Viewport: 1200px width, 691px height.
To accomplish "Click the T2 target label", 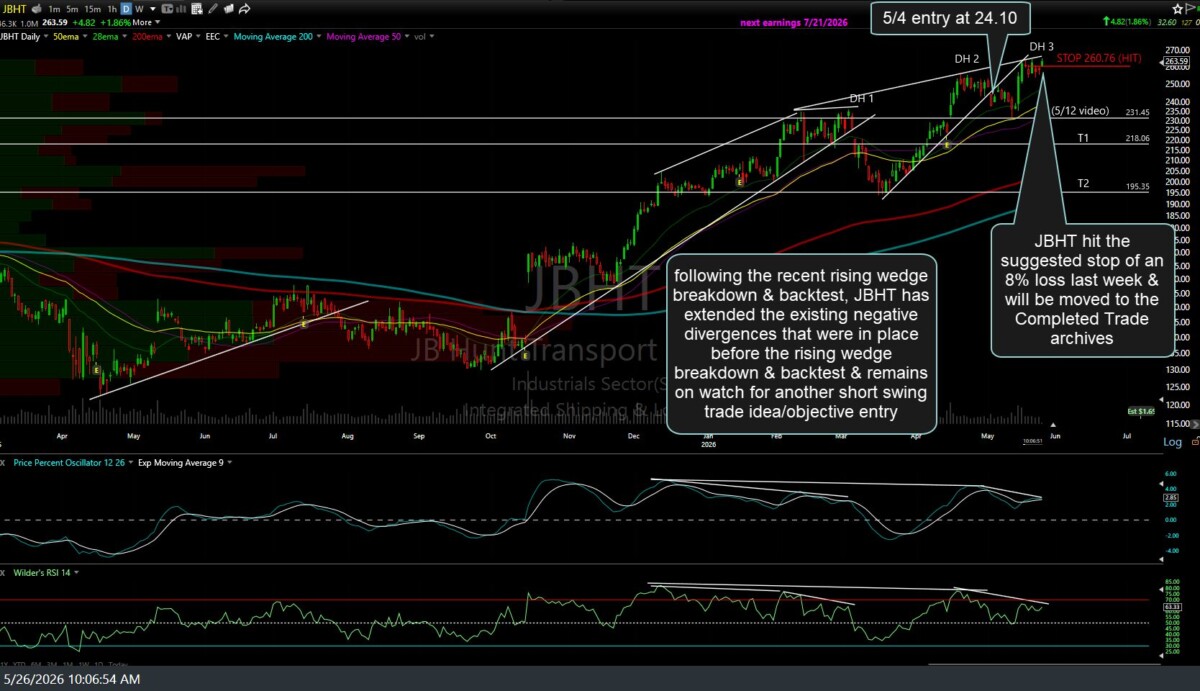I will point(1083,183).
